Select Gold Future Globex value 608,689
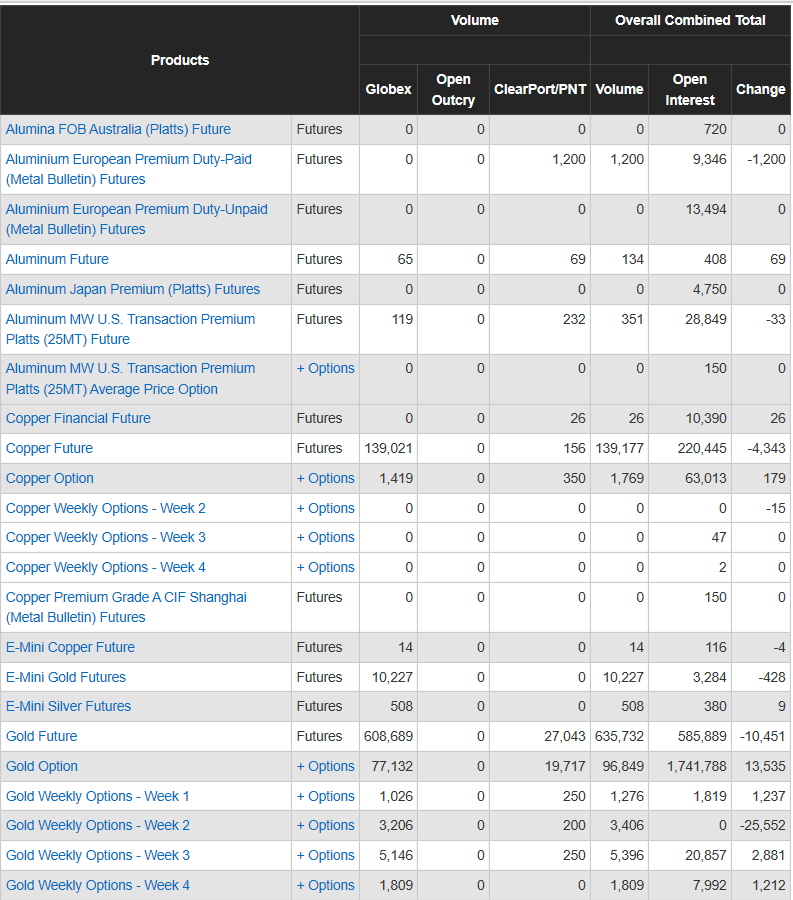Screen dimensions: 793x900 (388, 736)
